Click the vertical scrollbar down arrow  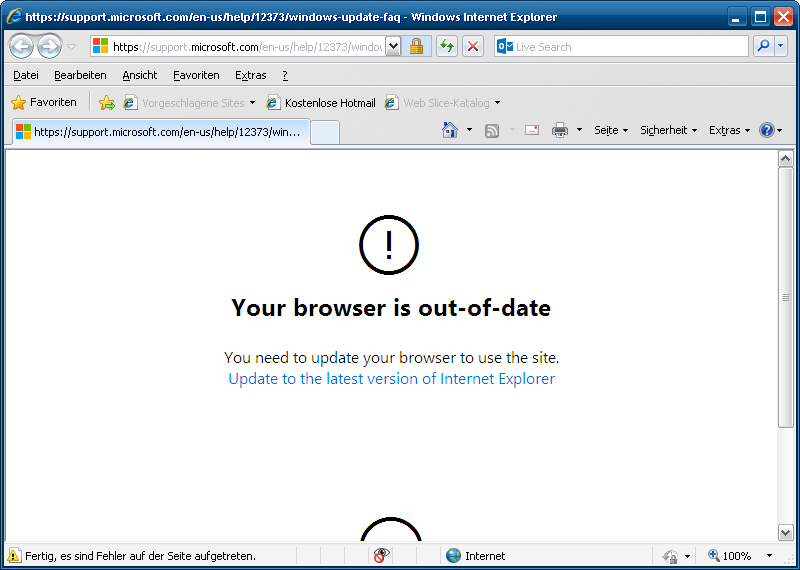[786, 532]
